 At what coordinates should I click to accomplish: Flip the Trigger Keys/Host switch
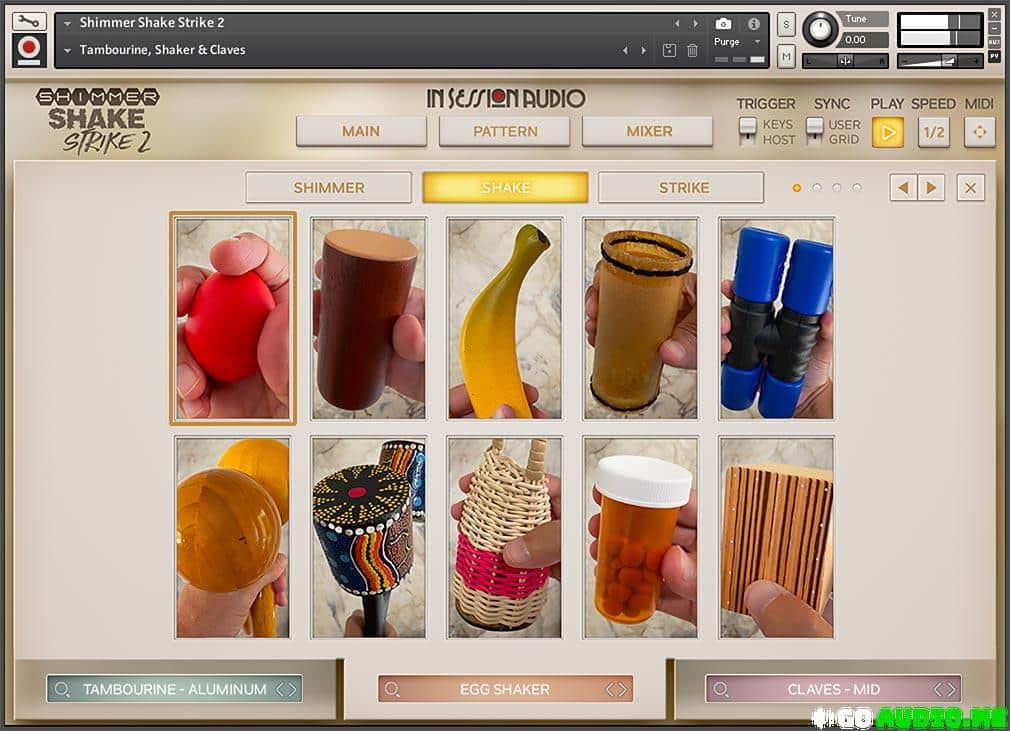click(747, 131)
